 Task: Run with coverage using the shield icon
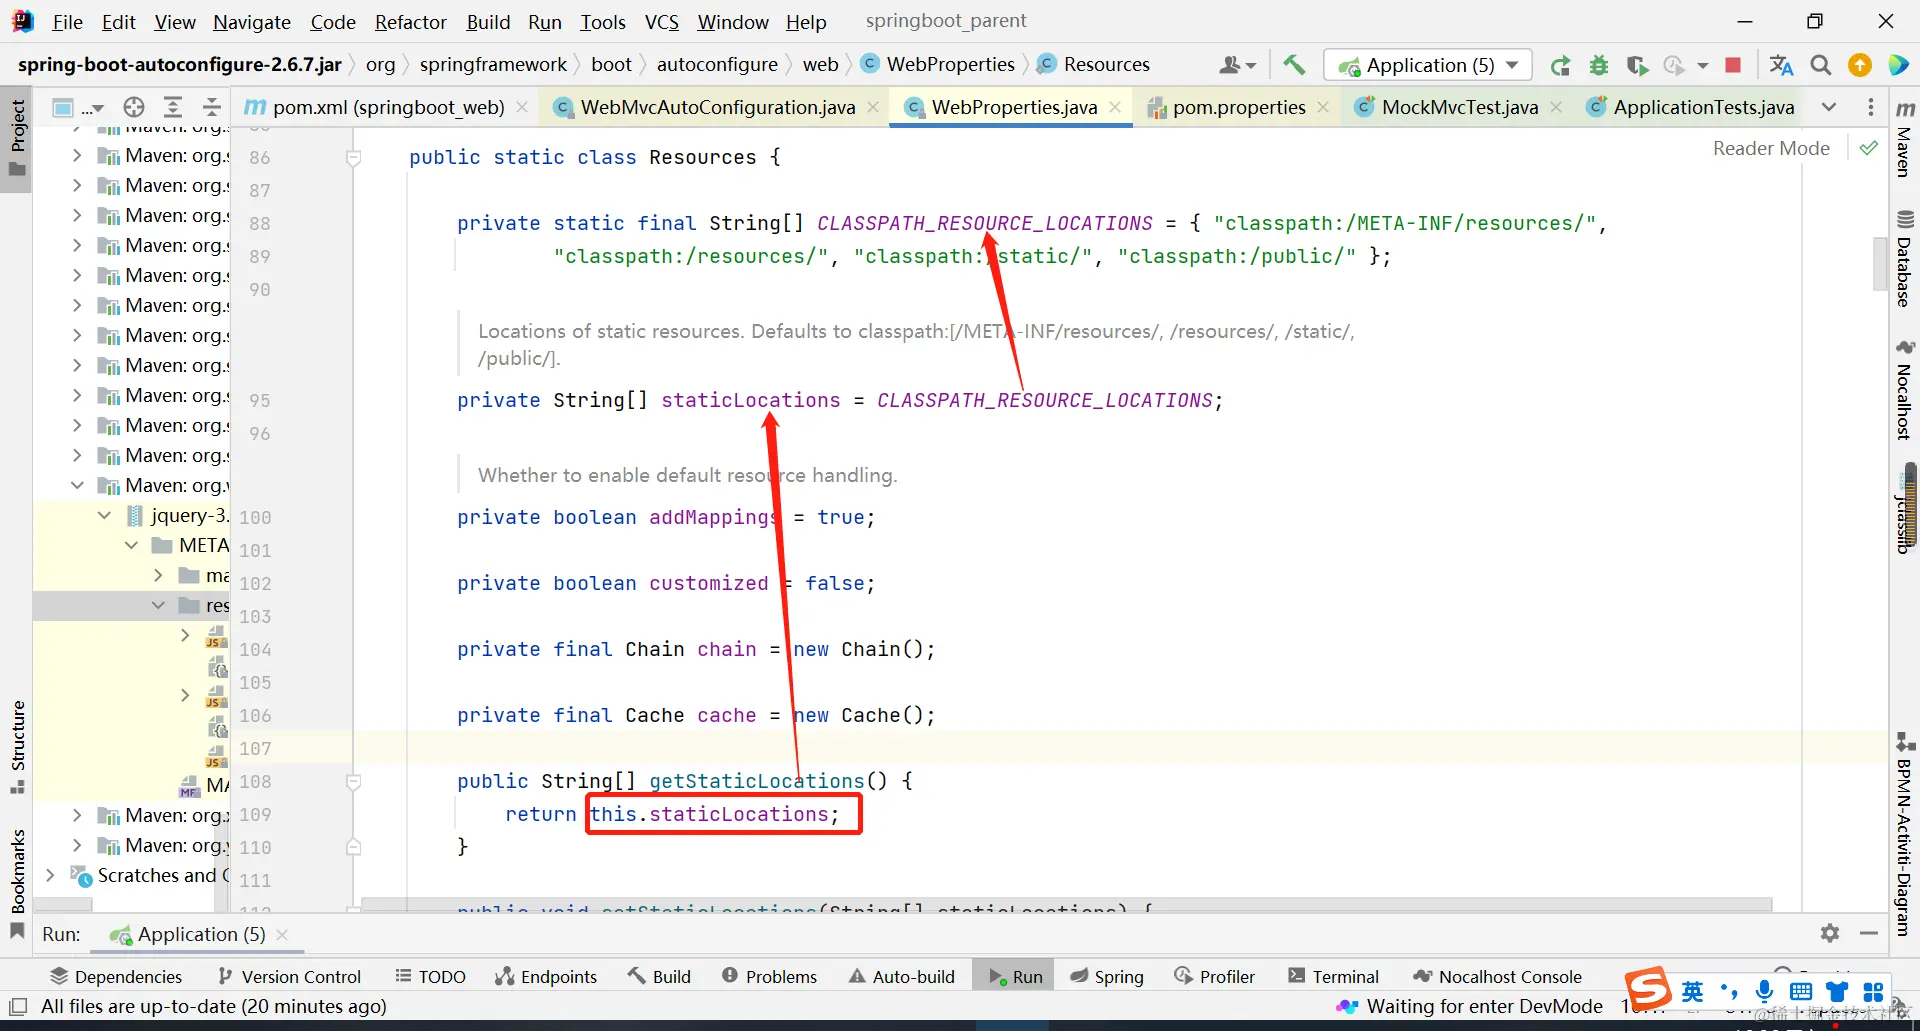click(1637, 66)
